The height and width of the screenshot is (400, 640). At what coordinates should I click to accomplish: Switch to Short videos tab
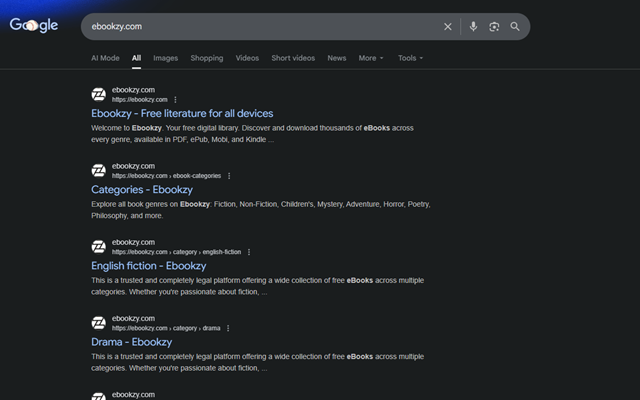pos(293,58)
